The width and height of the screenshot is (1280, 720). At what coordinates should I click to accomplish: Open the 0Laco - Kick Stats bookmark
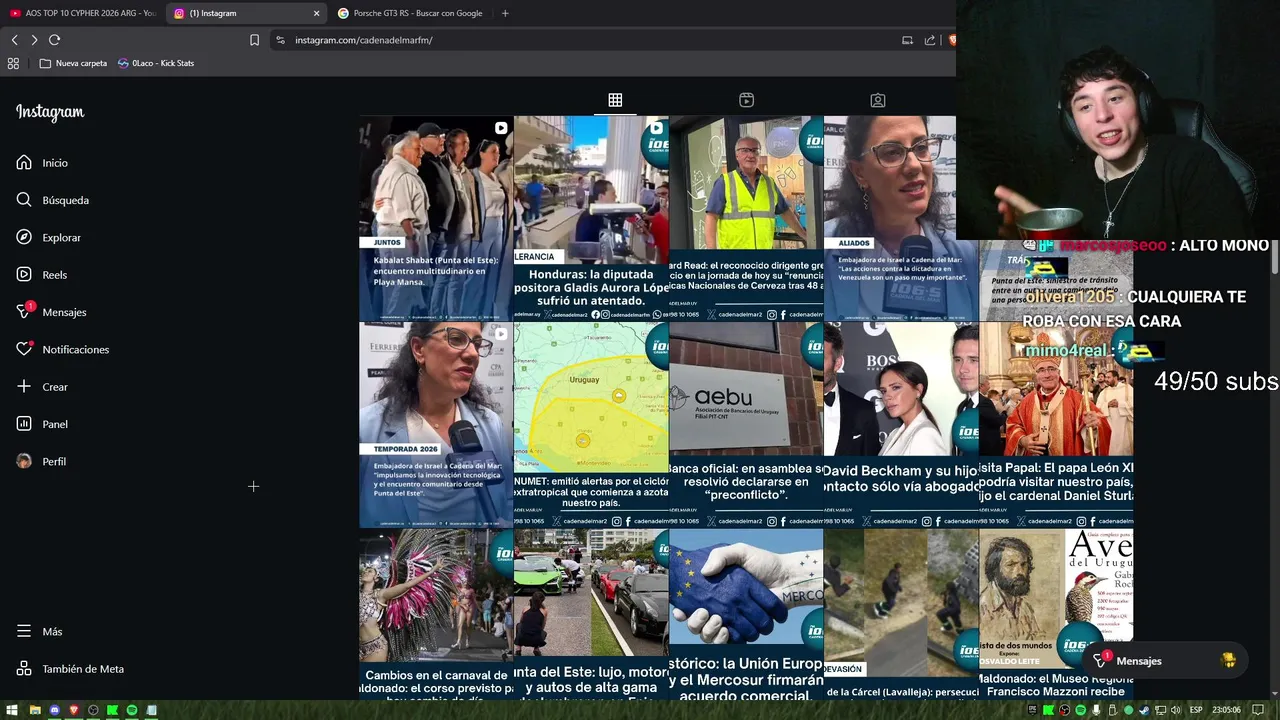156,63
